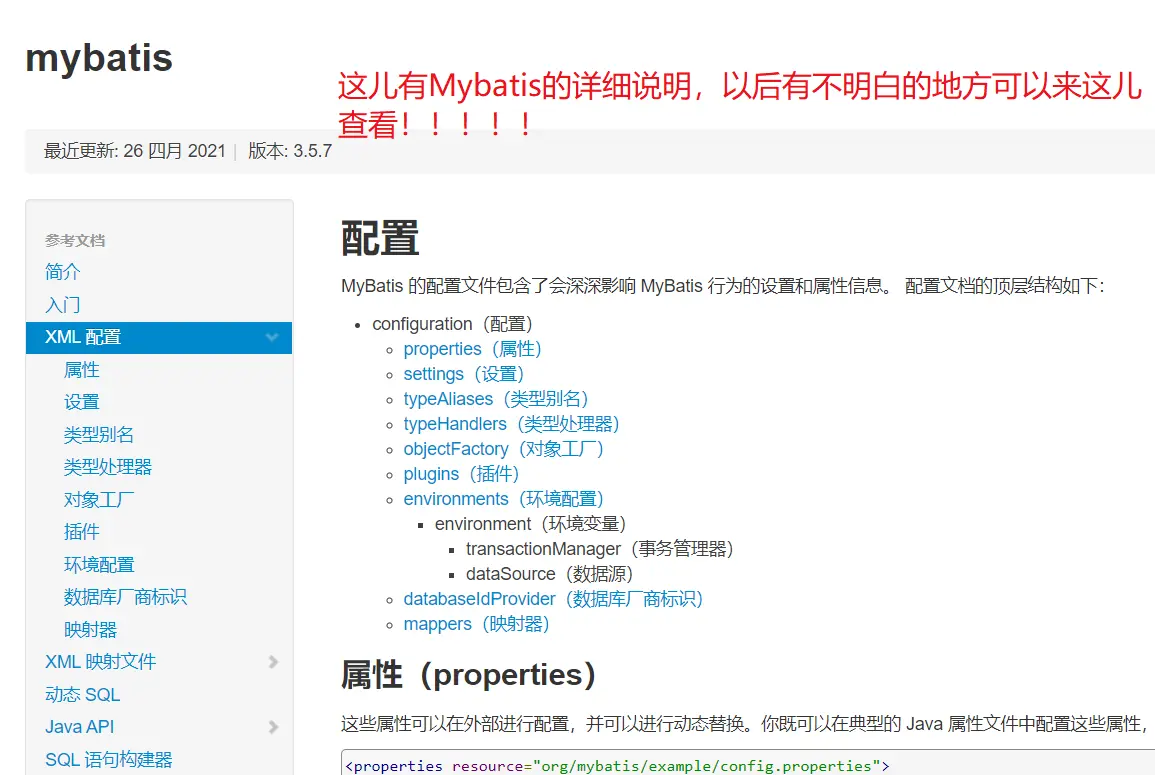
Task: Expand the XML 映射文件 submenu arrow
Action: point(273,662)
